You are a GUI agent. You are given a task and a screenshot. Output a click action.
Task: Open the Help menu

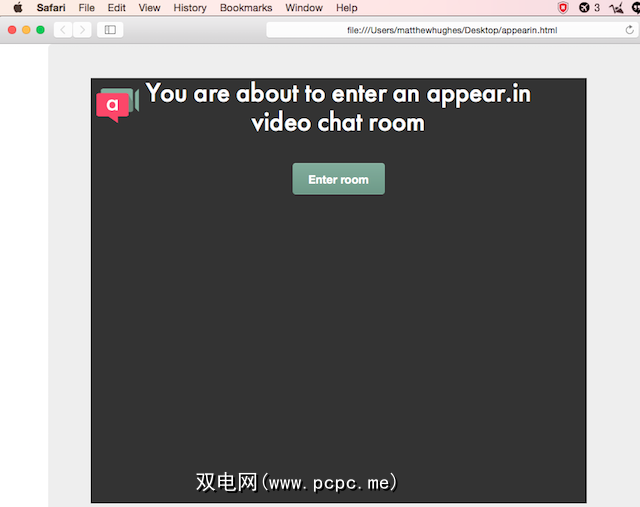point(347,8)
